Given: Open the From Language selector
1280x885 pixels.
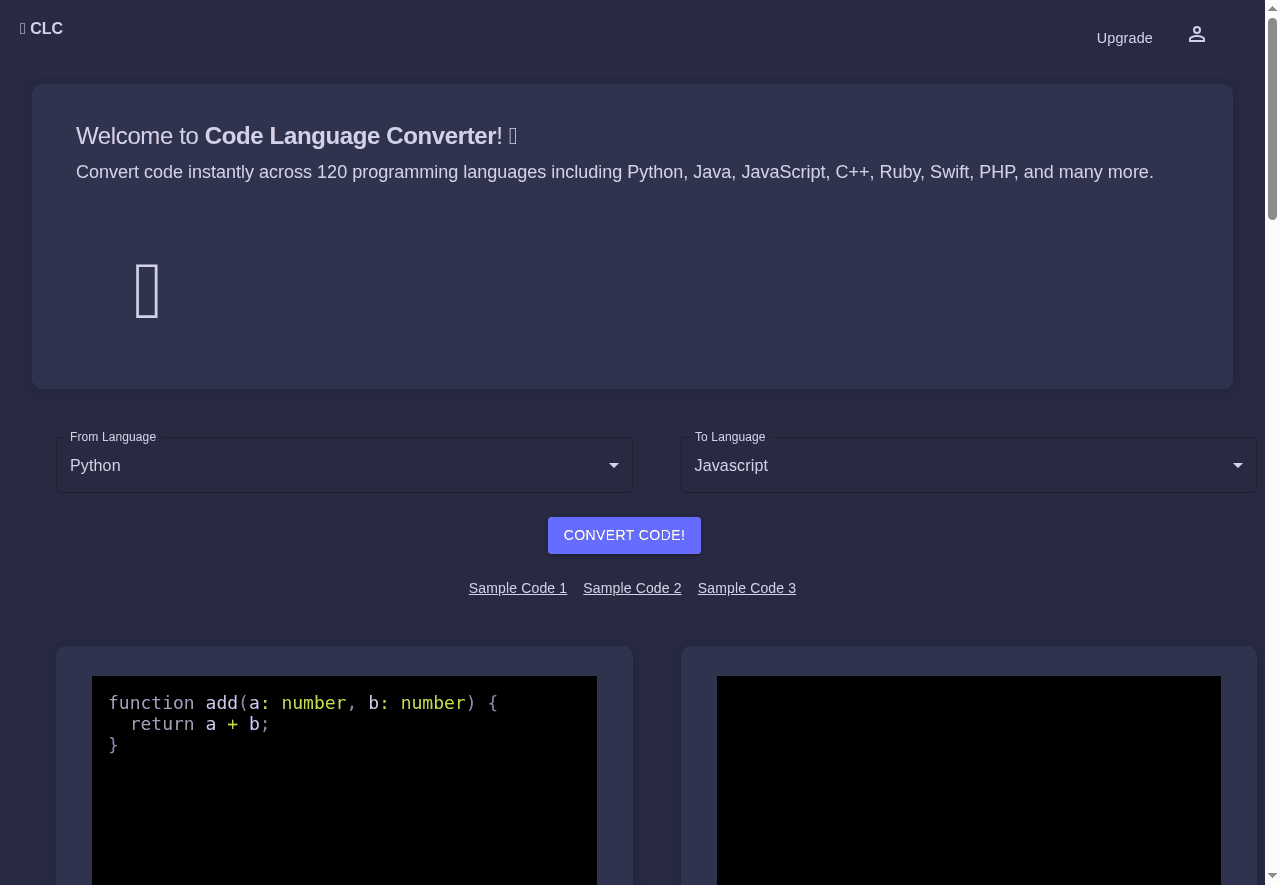Looking at the screenshot, I should 345,465.
